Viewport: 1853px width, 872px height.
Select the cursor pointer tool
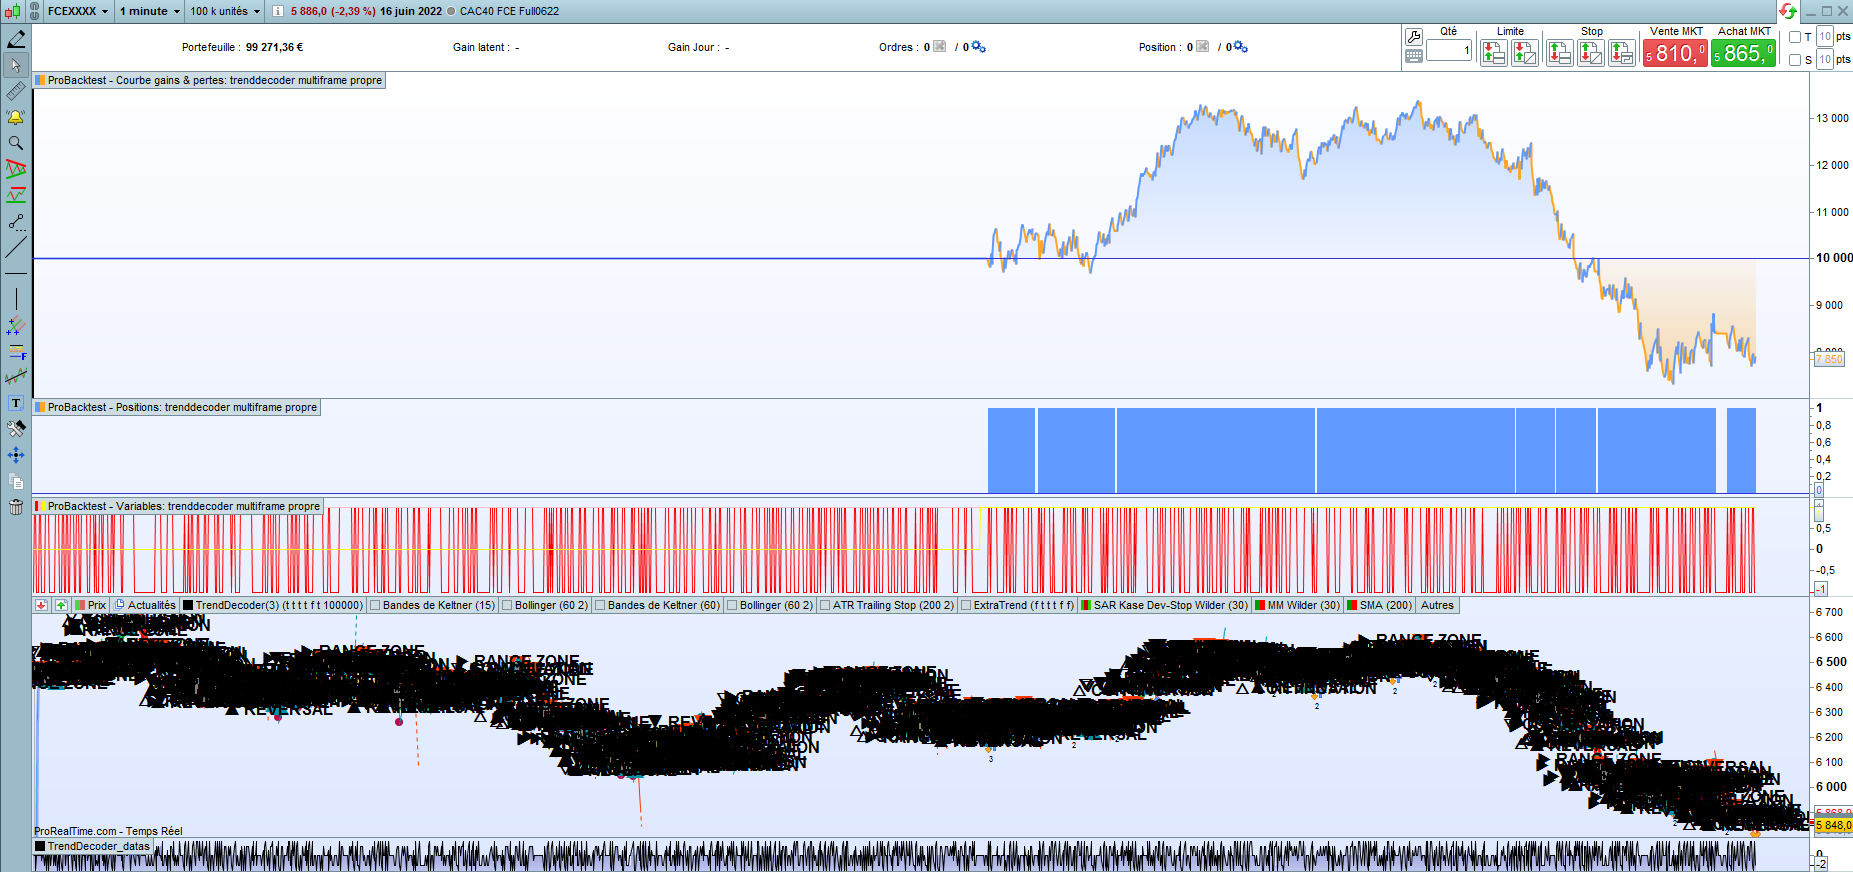pos(16,65)
